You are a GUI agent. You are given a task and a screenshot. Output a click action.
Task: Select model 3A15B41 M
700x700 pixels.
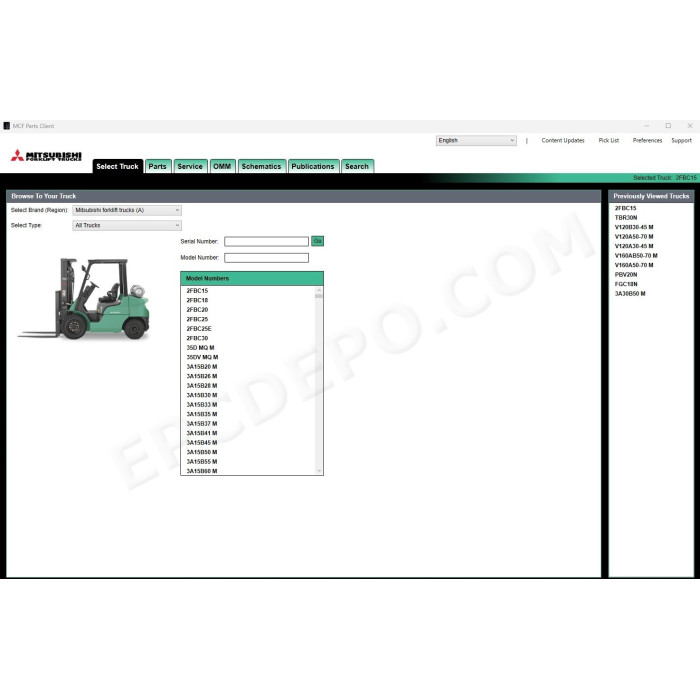(202, 433)
